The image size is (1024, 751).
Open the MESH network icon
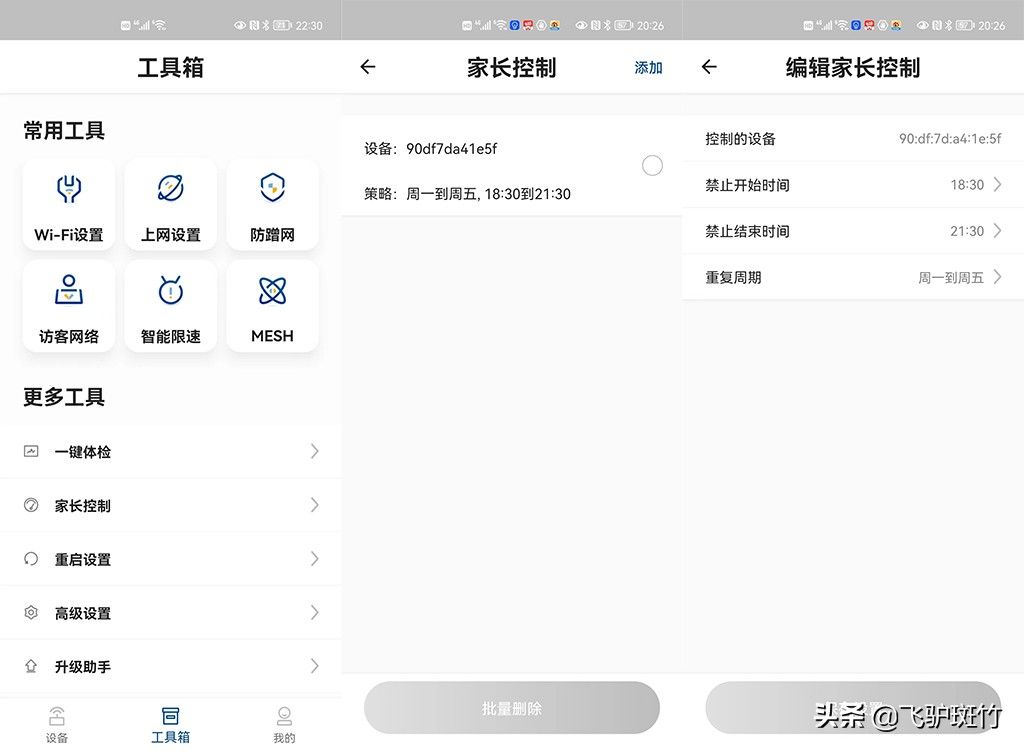point(272,291)
